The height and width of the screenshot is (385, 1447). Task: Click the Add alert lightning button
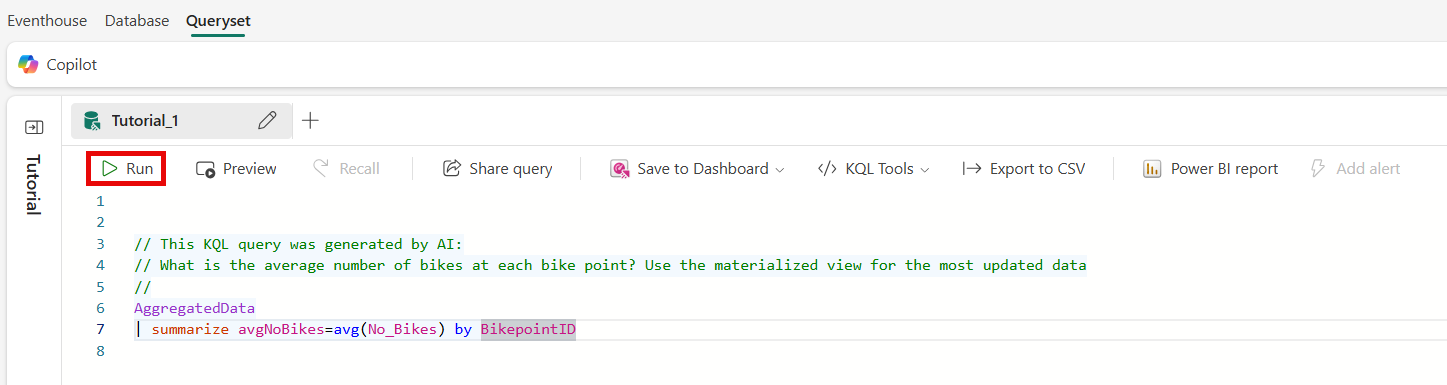pos(1355,169)
